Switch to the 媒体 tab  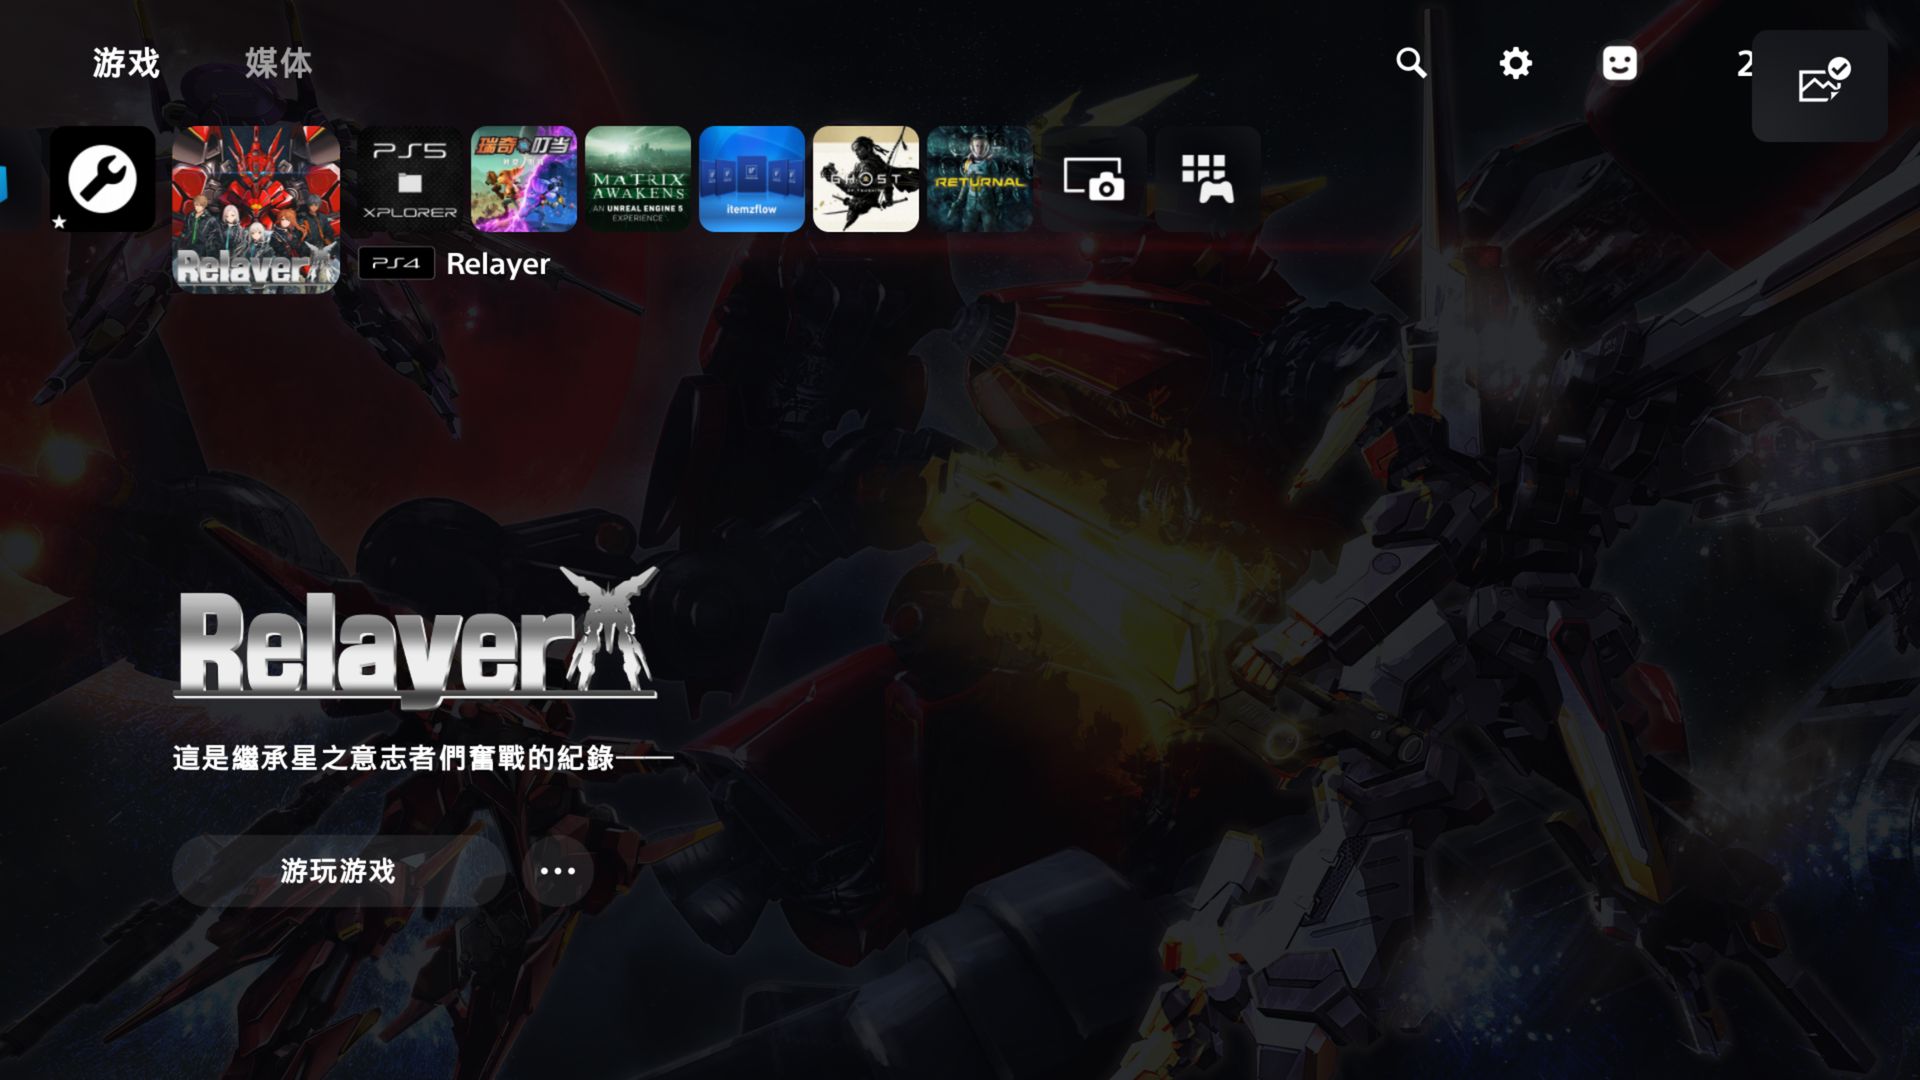point(279,63)
